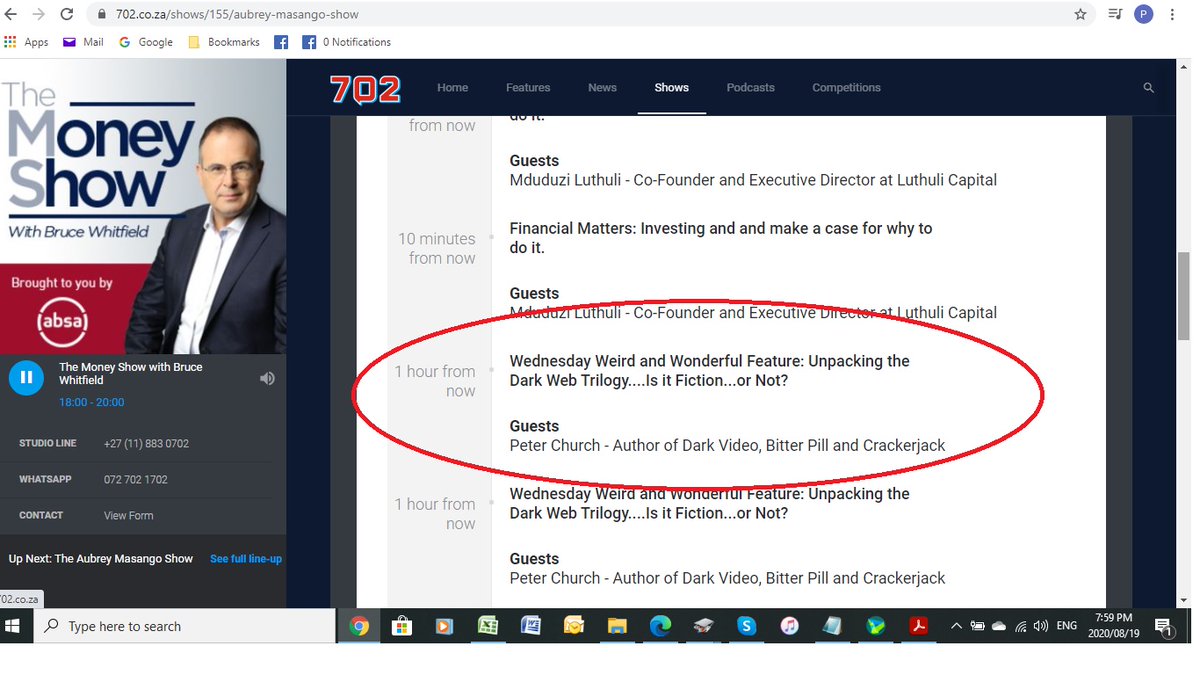The image size is (1200, 675).
Task: Open Windows notification center
Action: point(1164,627)
